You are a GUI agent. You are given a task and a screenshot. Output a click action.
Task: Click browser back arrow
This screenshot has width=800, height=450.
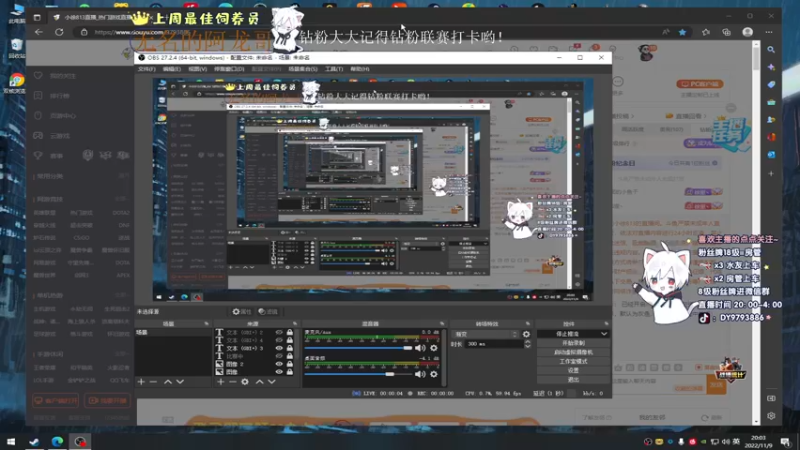coord(39,32)
